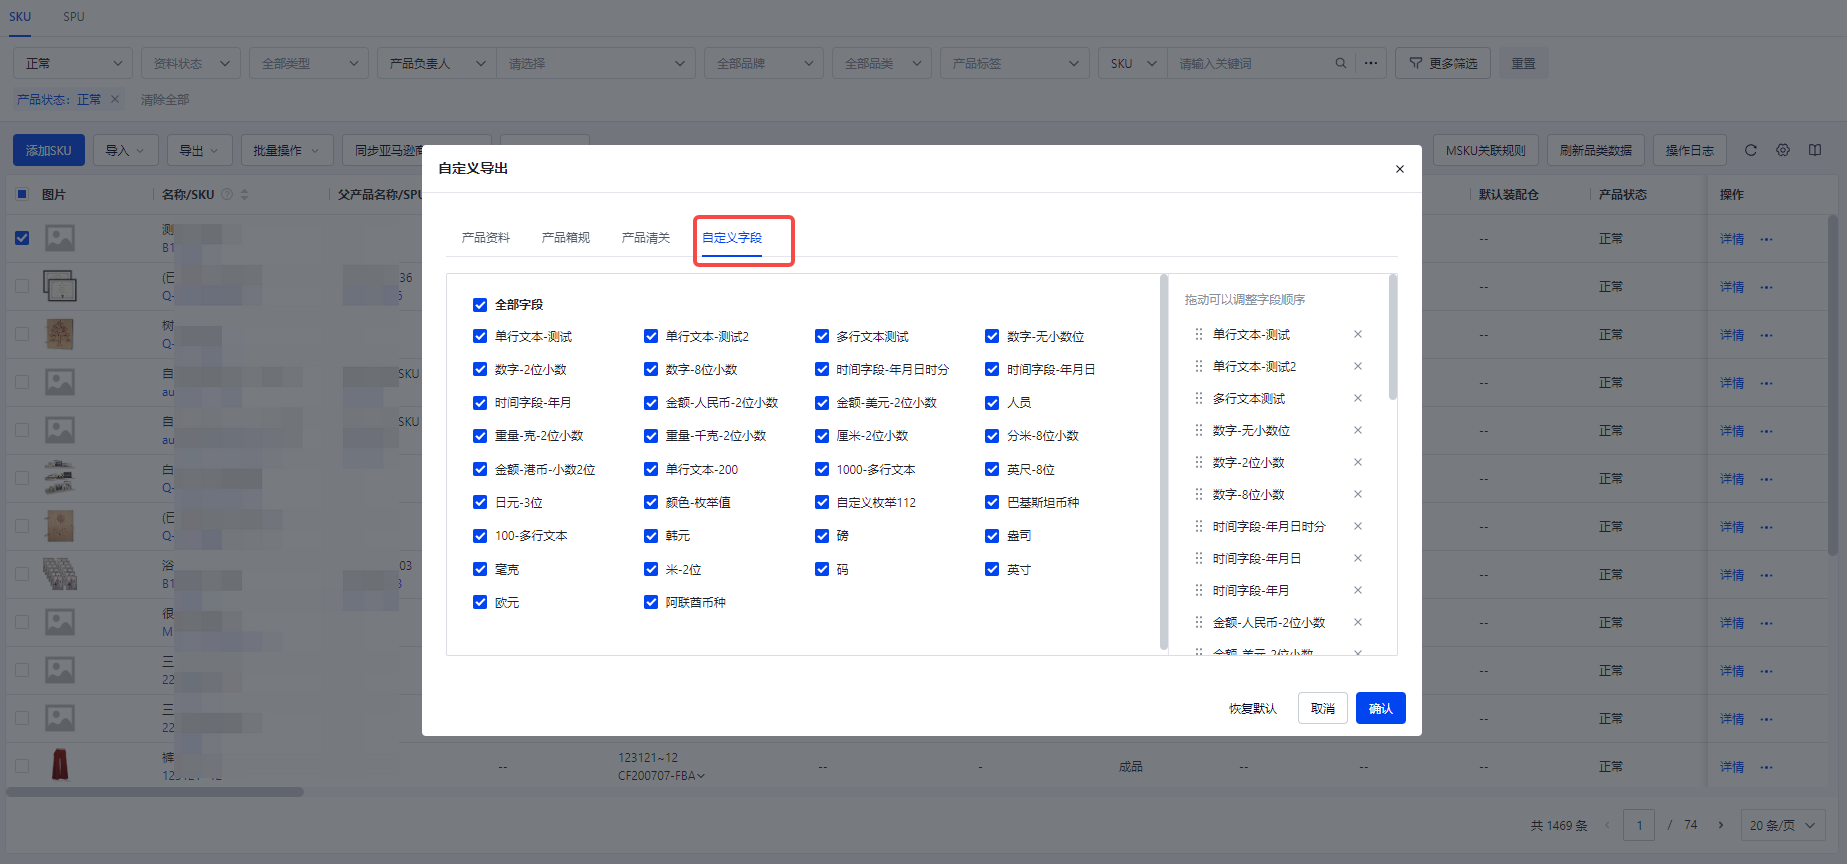Click 恢复默认 to reset fields

pos(1252,709)
